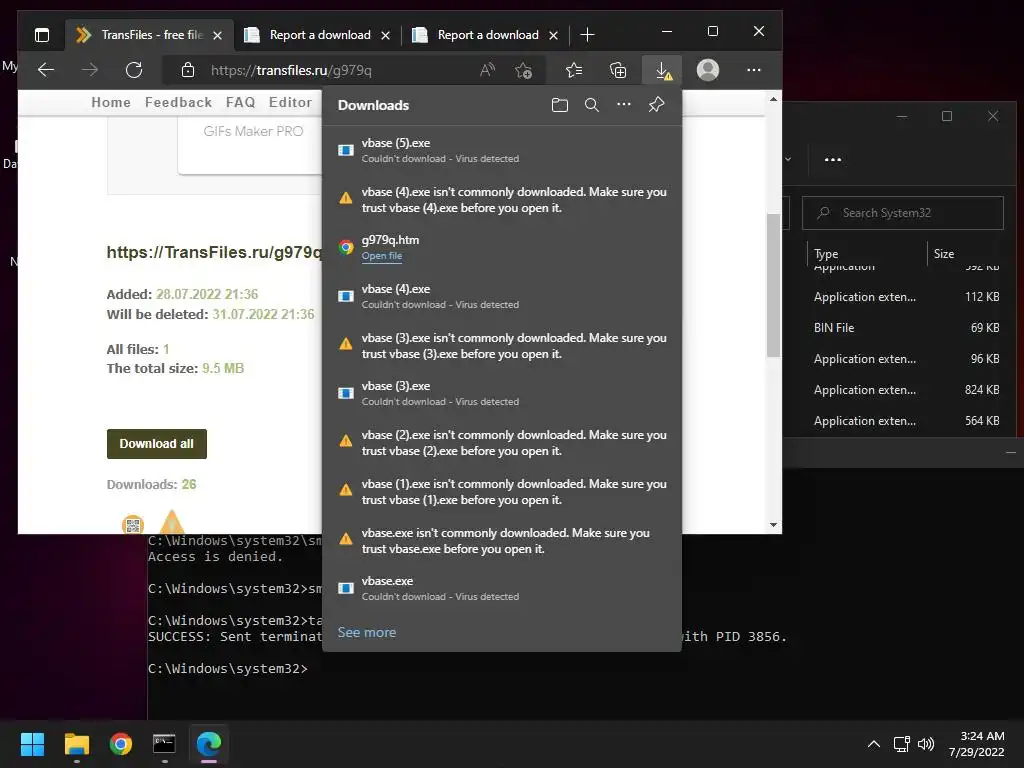Click the webpage vertical scrollbar thumb
The width and height of the screenshot is (1024, 768).
point(773,285)
